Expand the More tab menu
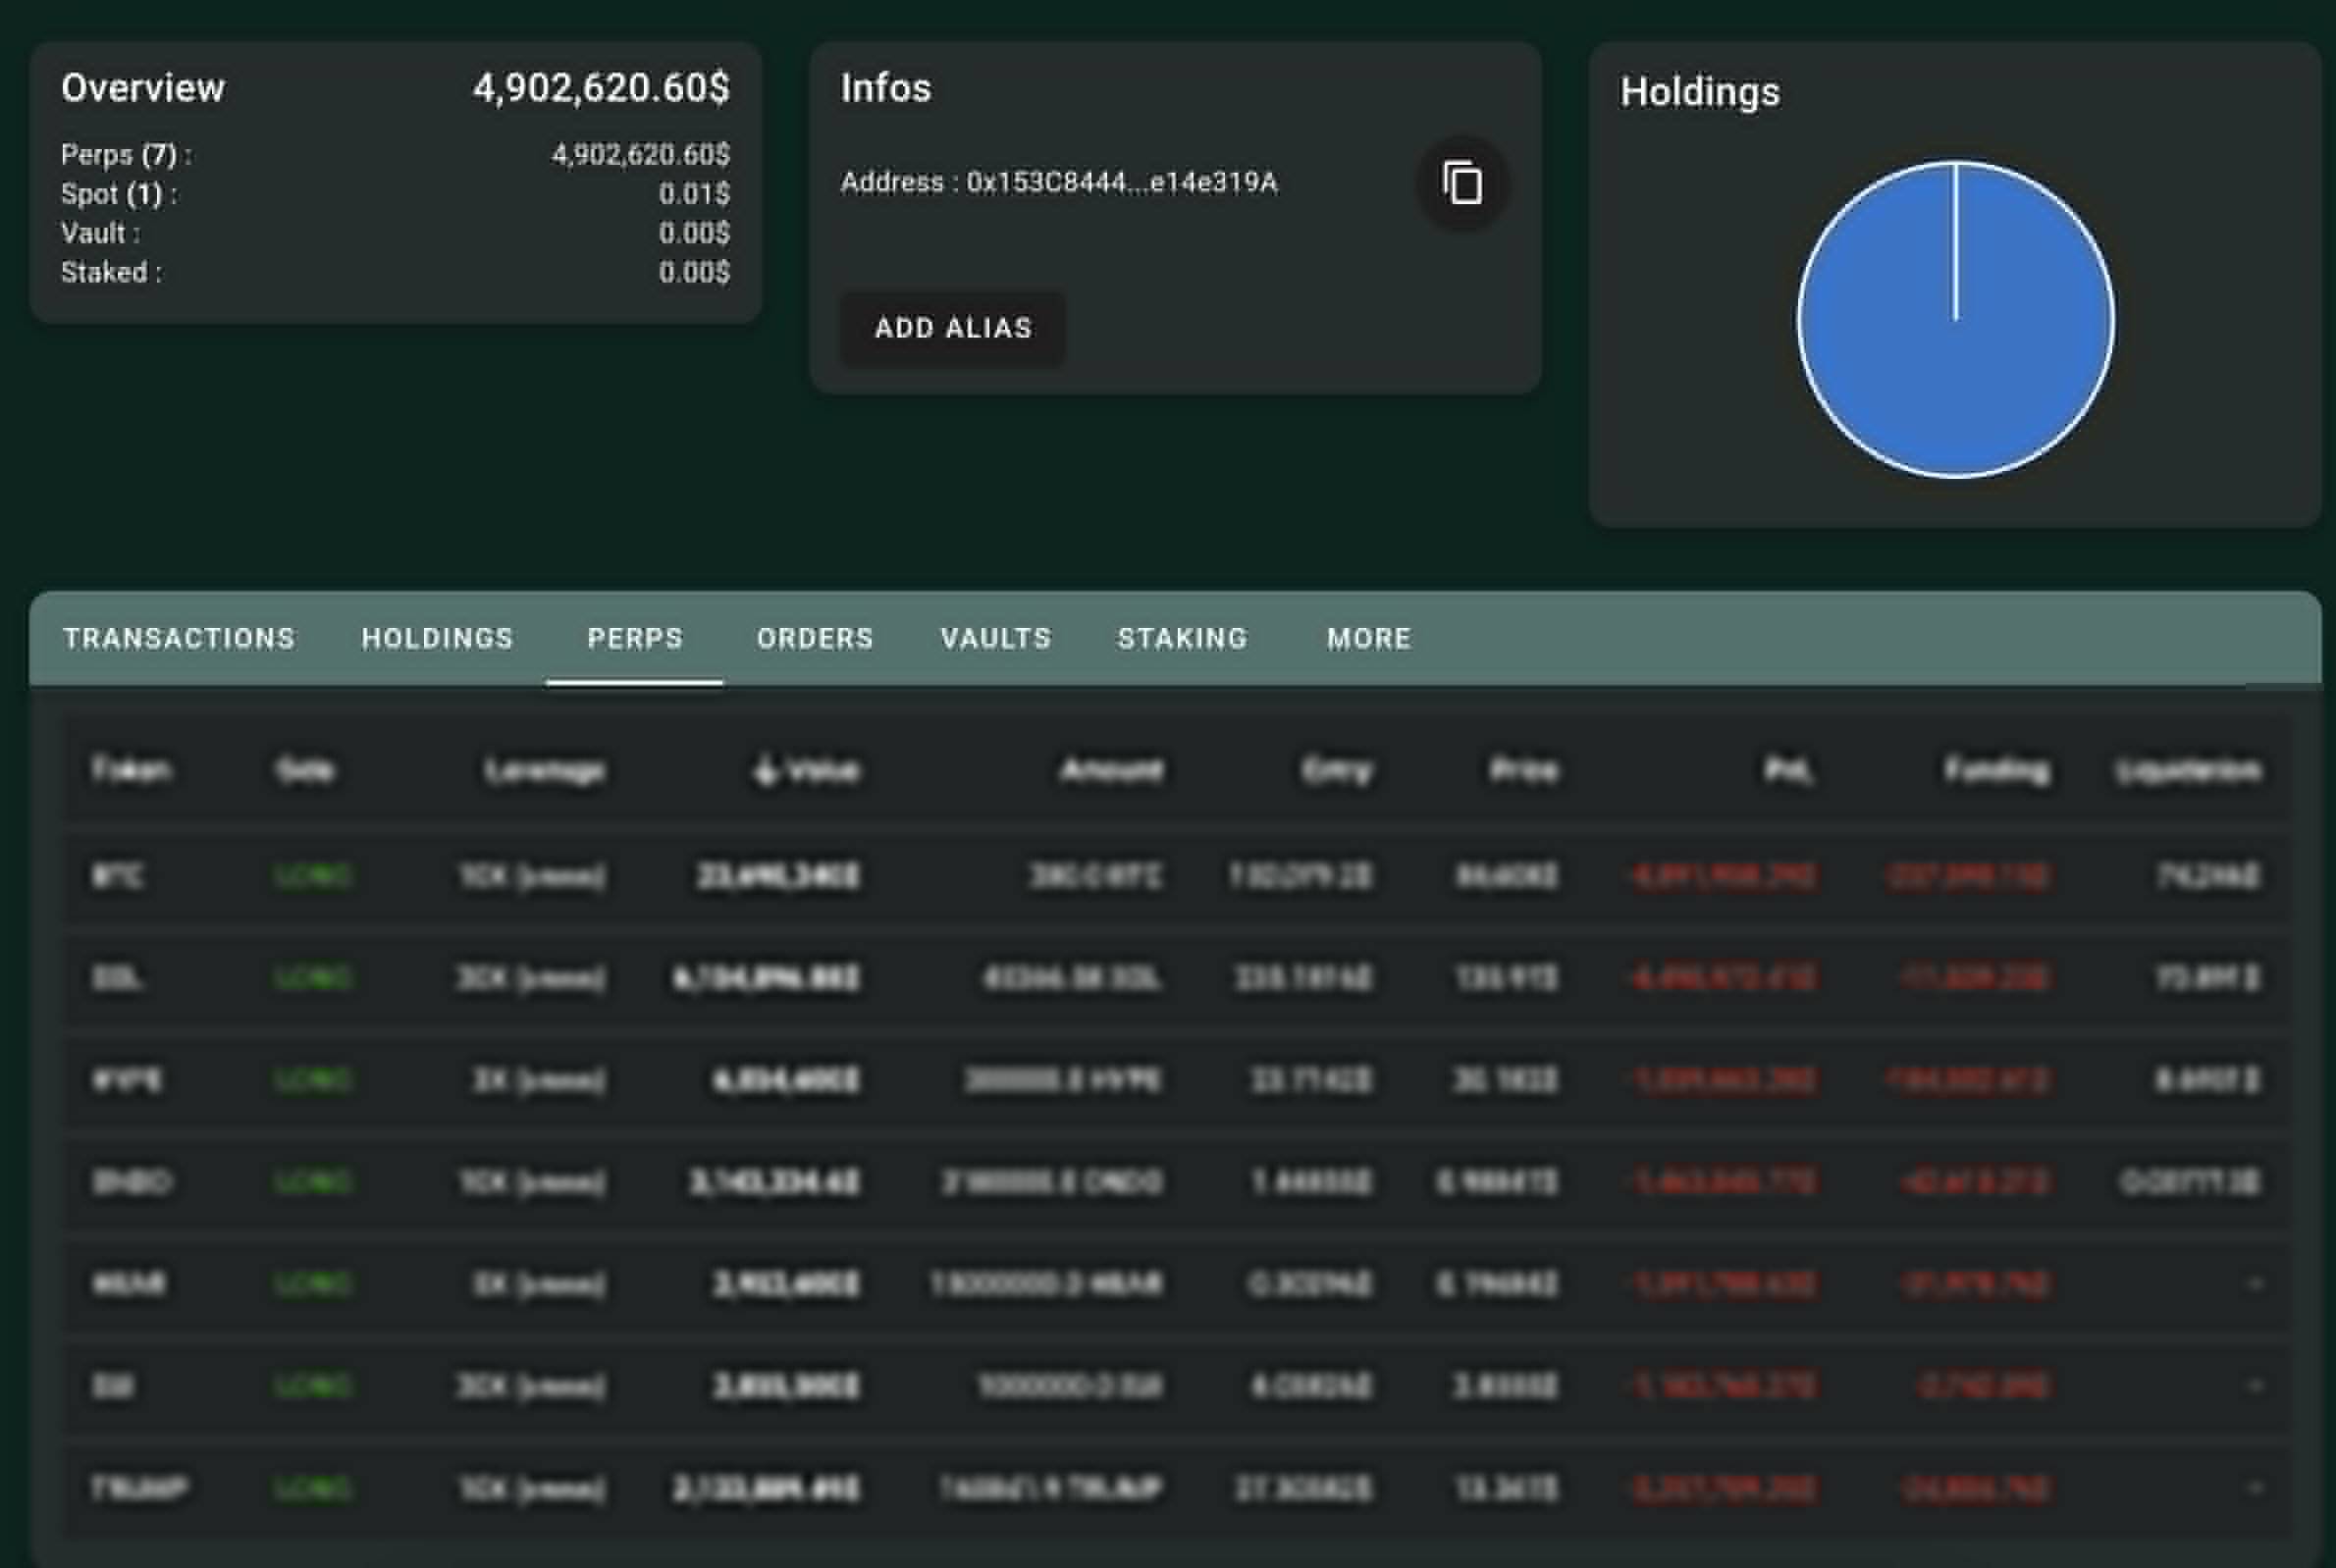Viewport: 2336px width, 1568px height. pyautogui.click(x=1369, y=638)
